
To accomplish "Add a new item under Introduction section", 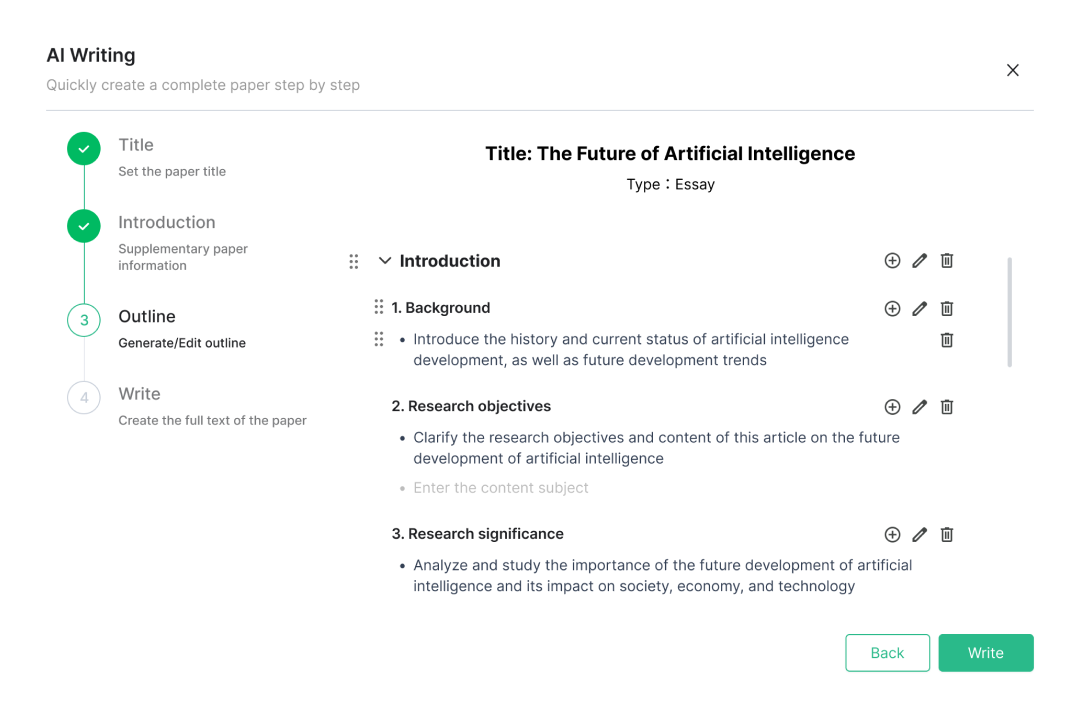I will click(892, 260).
